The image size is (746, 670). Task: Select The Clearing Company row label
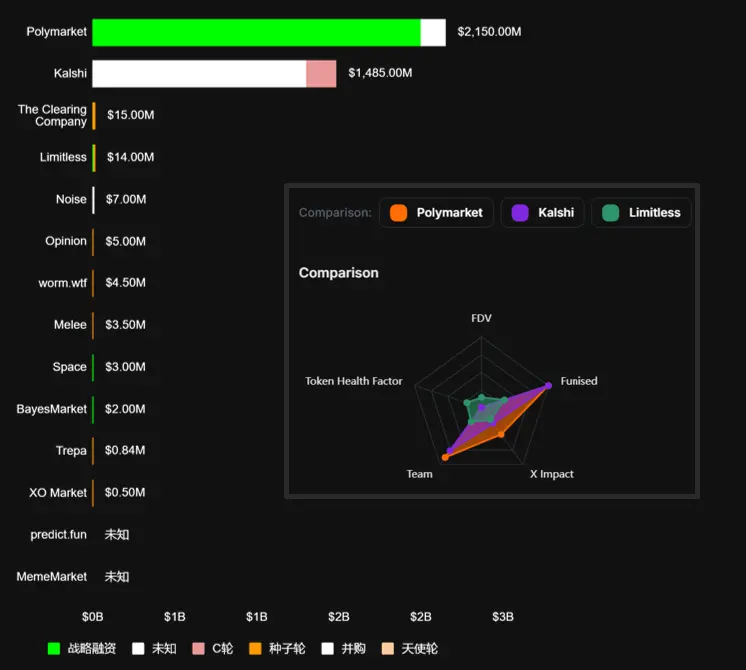click(x=52, y=116)
